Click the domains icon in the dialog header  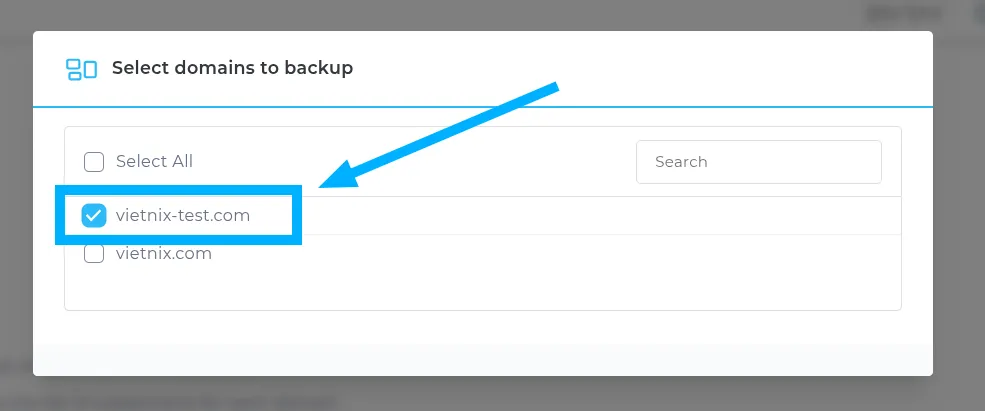(81, 69)
